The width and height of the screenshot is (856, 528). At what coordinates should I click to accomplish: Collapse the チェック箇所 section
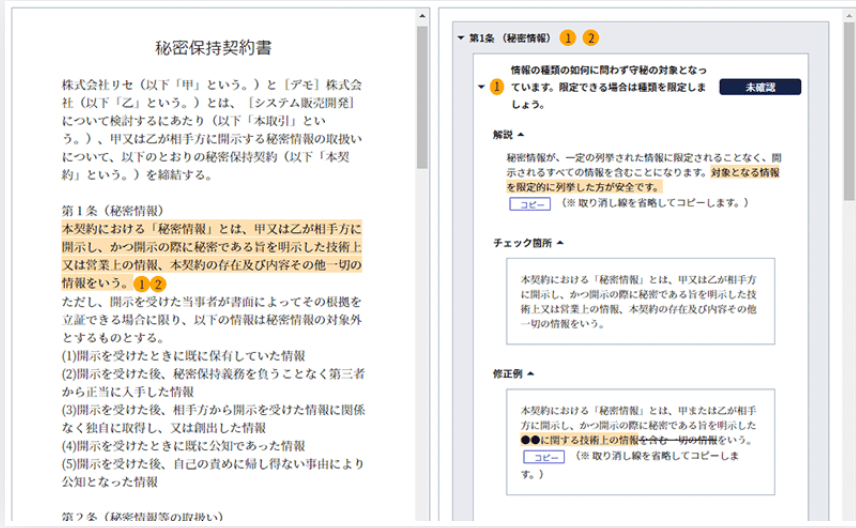coord(560,242)
